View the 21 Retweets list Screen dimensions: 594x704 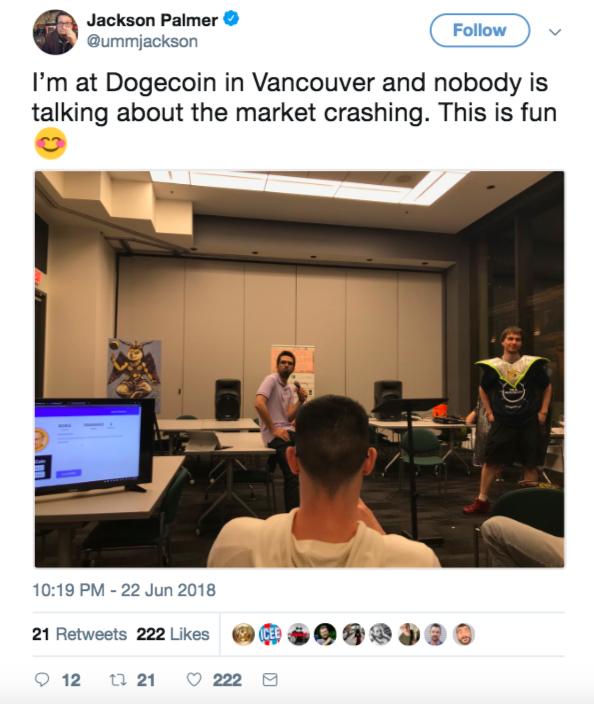[x=79, y=634]
